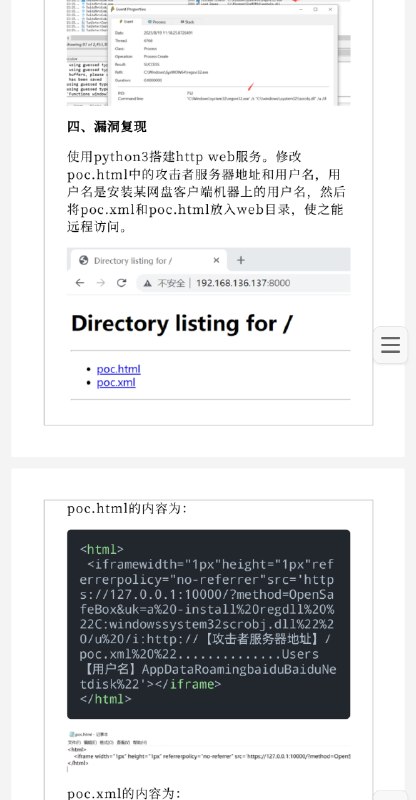Viewport: 416px width, 800px height.
Task: Close the Directory listing browser tab
Action: coord(216,260)
